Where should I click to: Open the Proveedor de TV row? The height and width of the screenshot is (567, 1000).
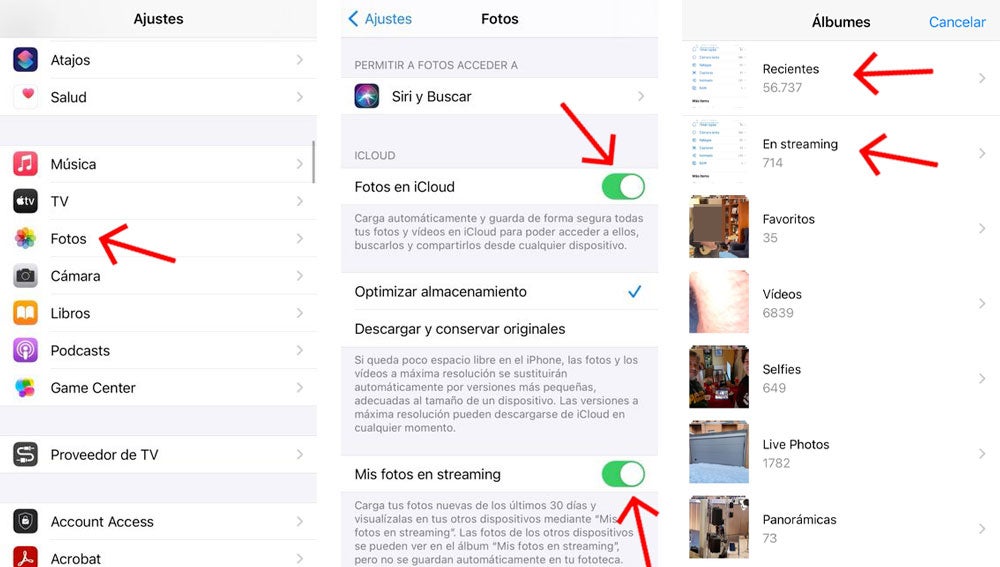click(x=158, y=454)
